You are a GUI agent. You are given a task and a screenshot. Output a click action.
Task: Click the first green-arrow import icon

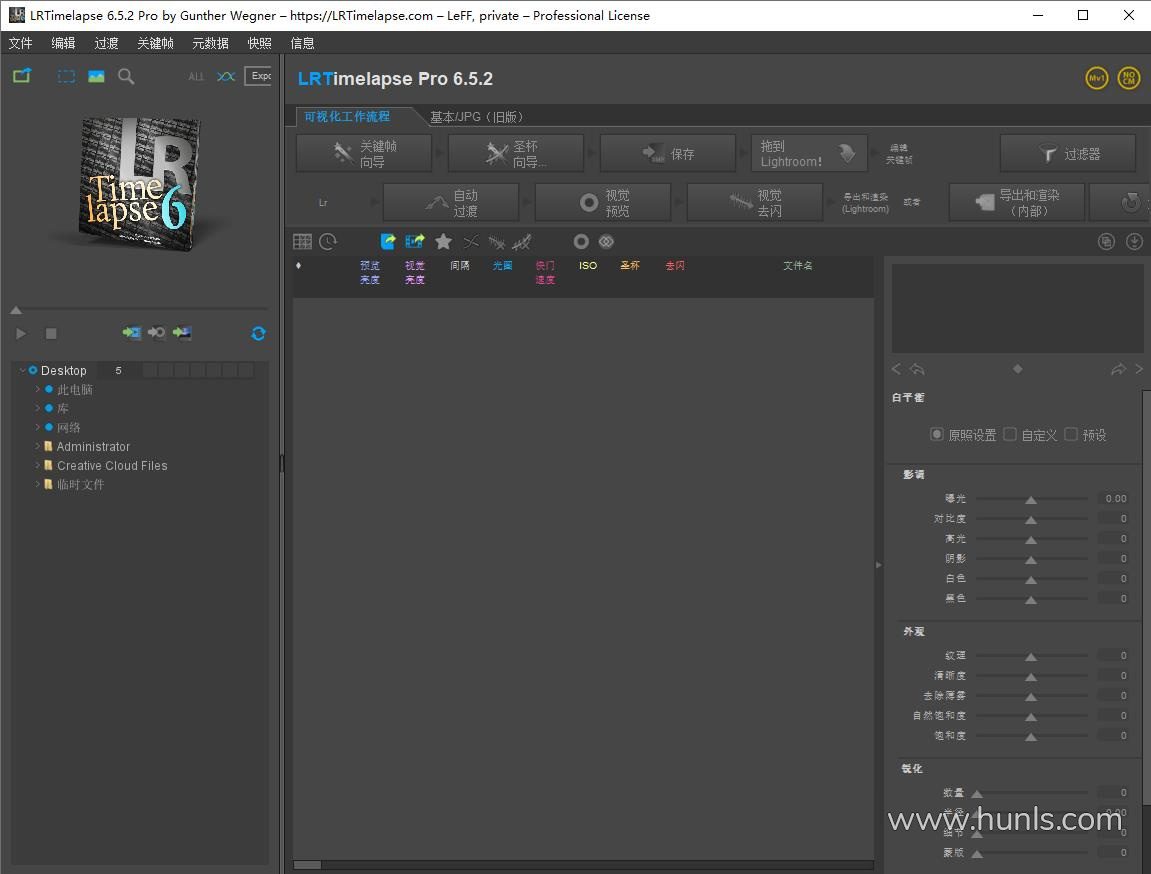coord(131,333)
